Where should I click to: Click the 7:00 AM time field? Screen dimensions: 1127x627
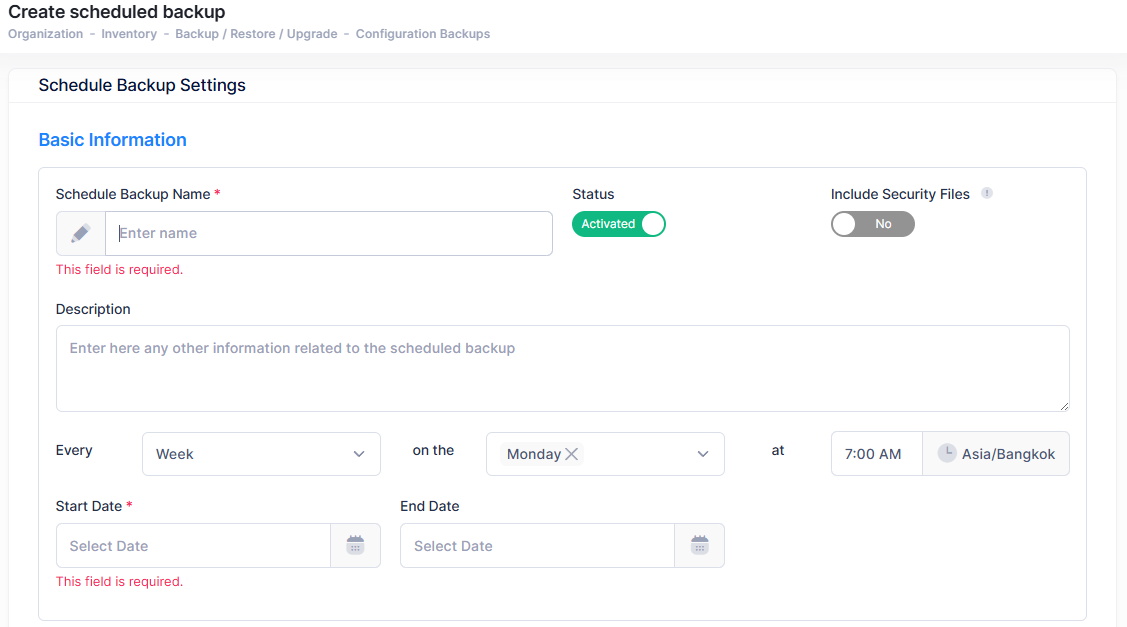(874, 454)
